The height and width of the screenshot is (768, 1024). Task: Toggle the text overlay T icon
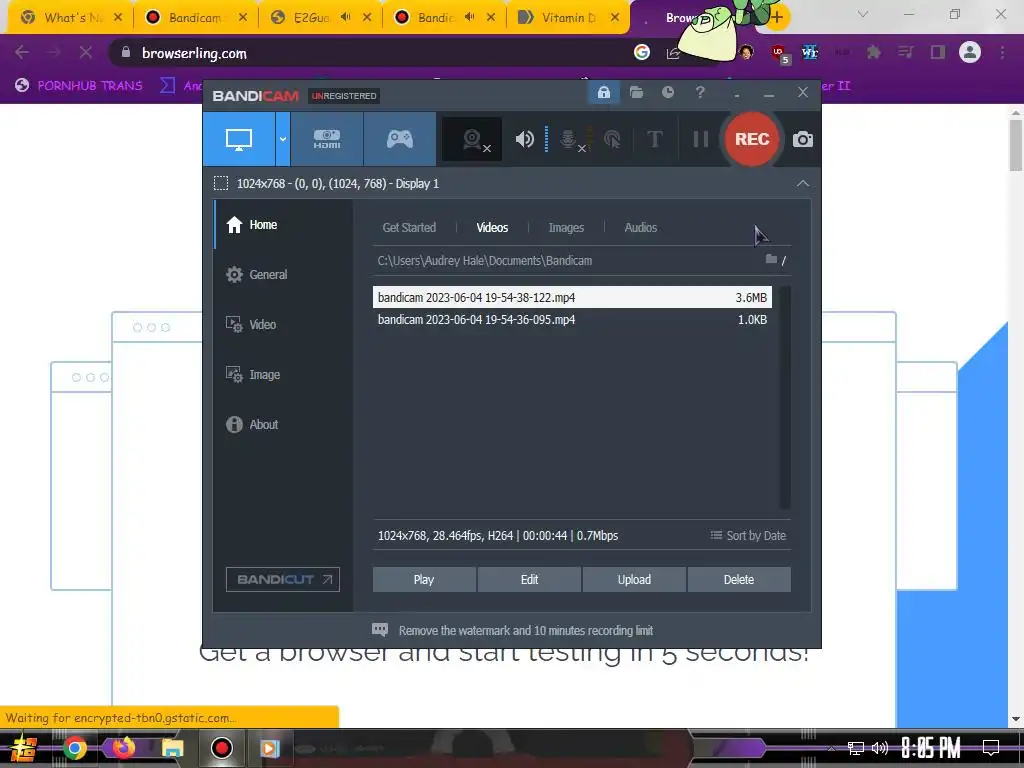click(x=654, y=139)
